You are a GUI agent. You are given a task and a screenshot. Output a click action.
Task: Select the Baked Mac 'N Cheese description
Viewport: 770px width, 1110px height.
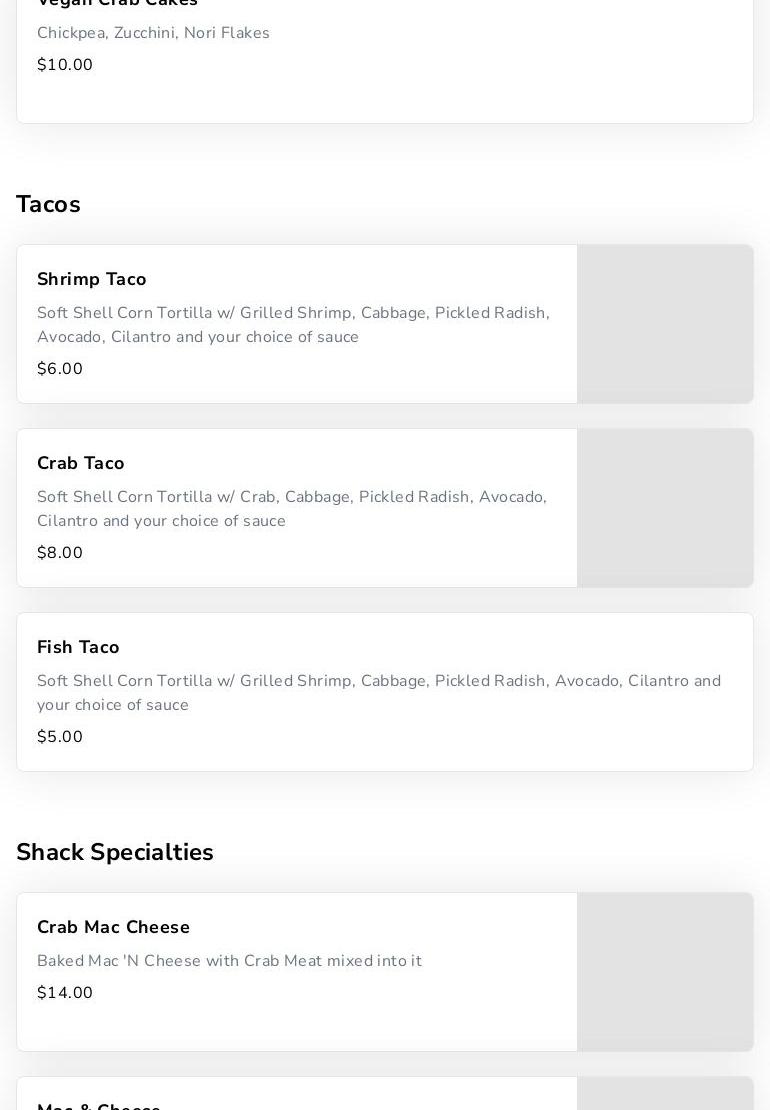tap(229, 961)
